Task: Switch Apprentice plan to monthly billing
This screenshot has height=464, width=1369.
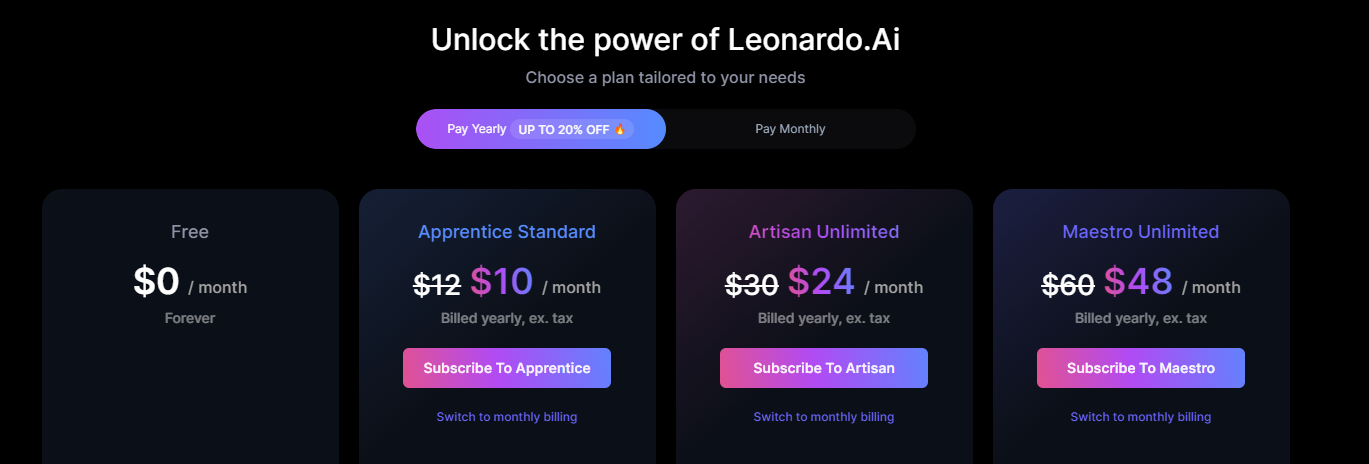Action: pos(507,417)
